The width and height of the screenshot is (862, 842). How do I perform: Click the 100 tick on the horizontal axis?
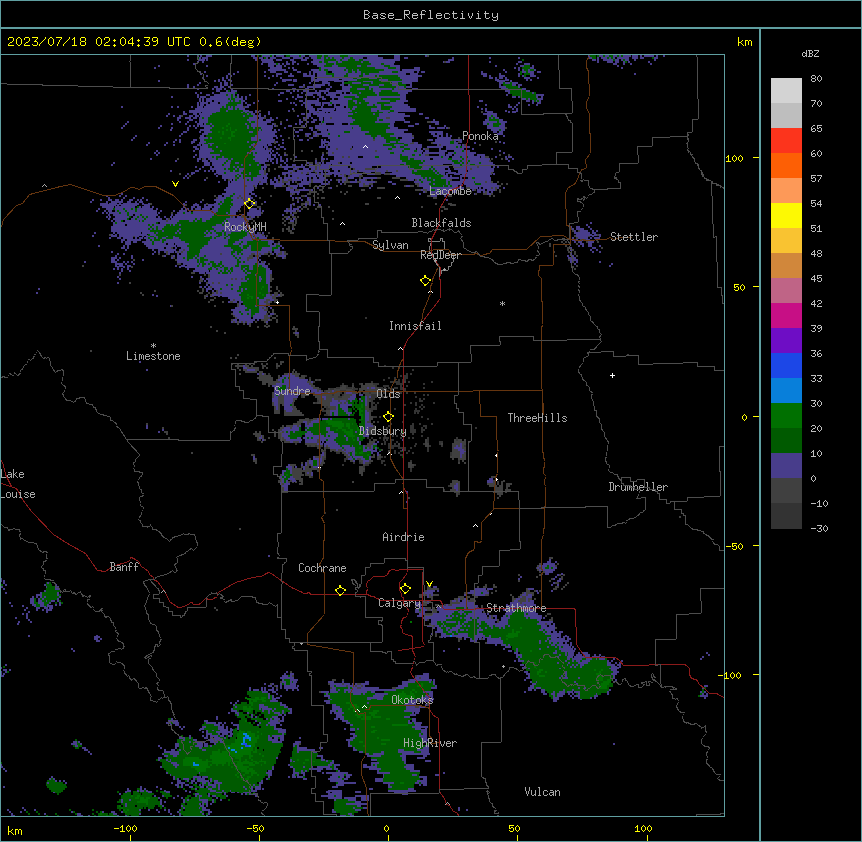(x=643, y=828)
